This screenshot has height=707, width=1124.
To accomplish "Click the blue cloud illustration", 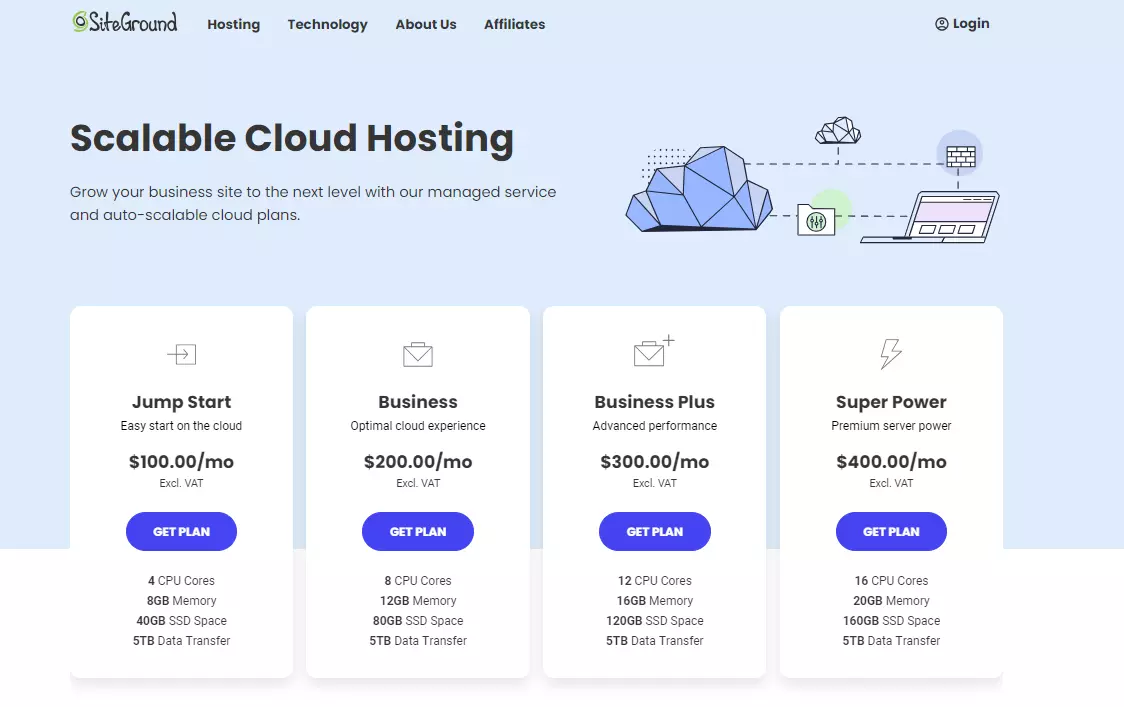I will pyautogui.click(x=699, y=190).
